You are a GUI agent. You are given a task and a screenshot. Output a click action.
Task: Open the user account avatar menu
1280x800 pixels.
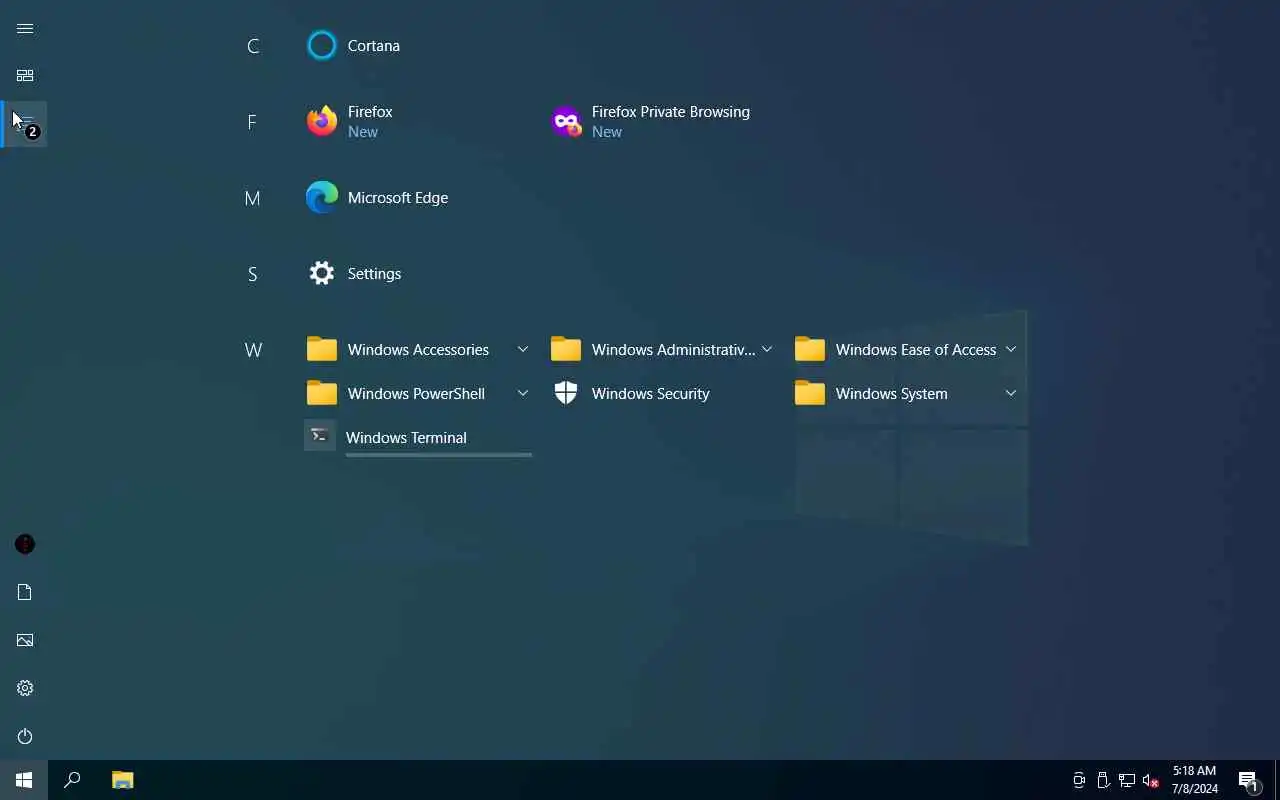(x=25, y=544)
